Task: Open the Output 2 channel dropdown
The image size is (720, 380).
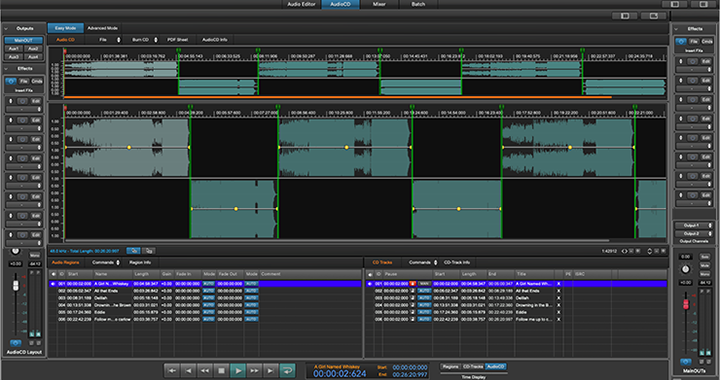Action: [694, 234]
